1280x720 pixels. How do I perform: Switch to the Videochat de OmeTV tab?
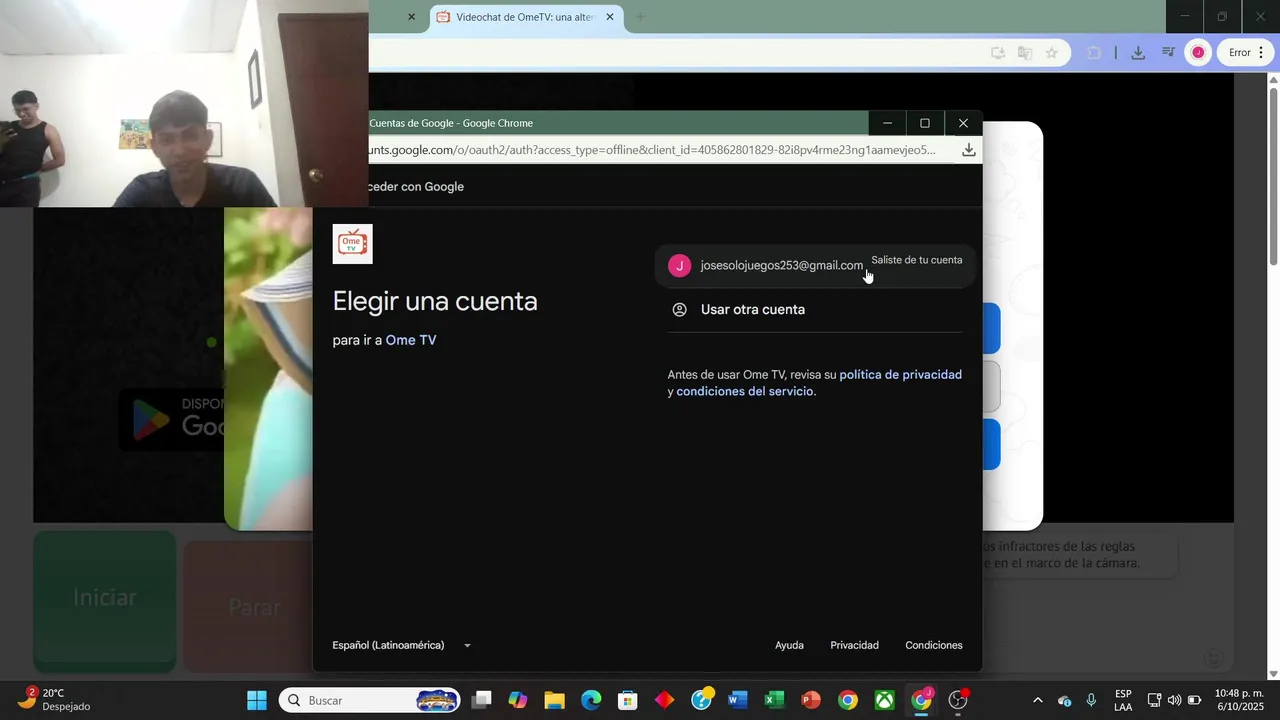525,17
